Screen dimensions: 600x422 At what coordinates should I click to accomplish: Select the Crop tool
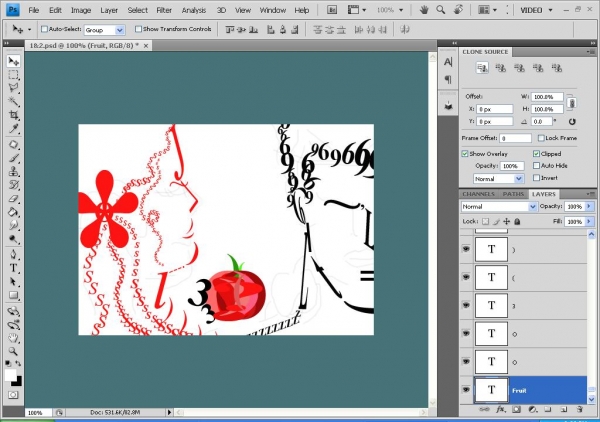tap(13, 115)
